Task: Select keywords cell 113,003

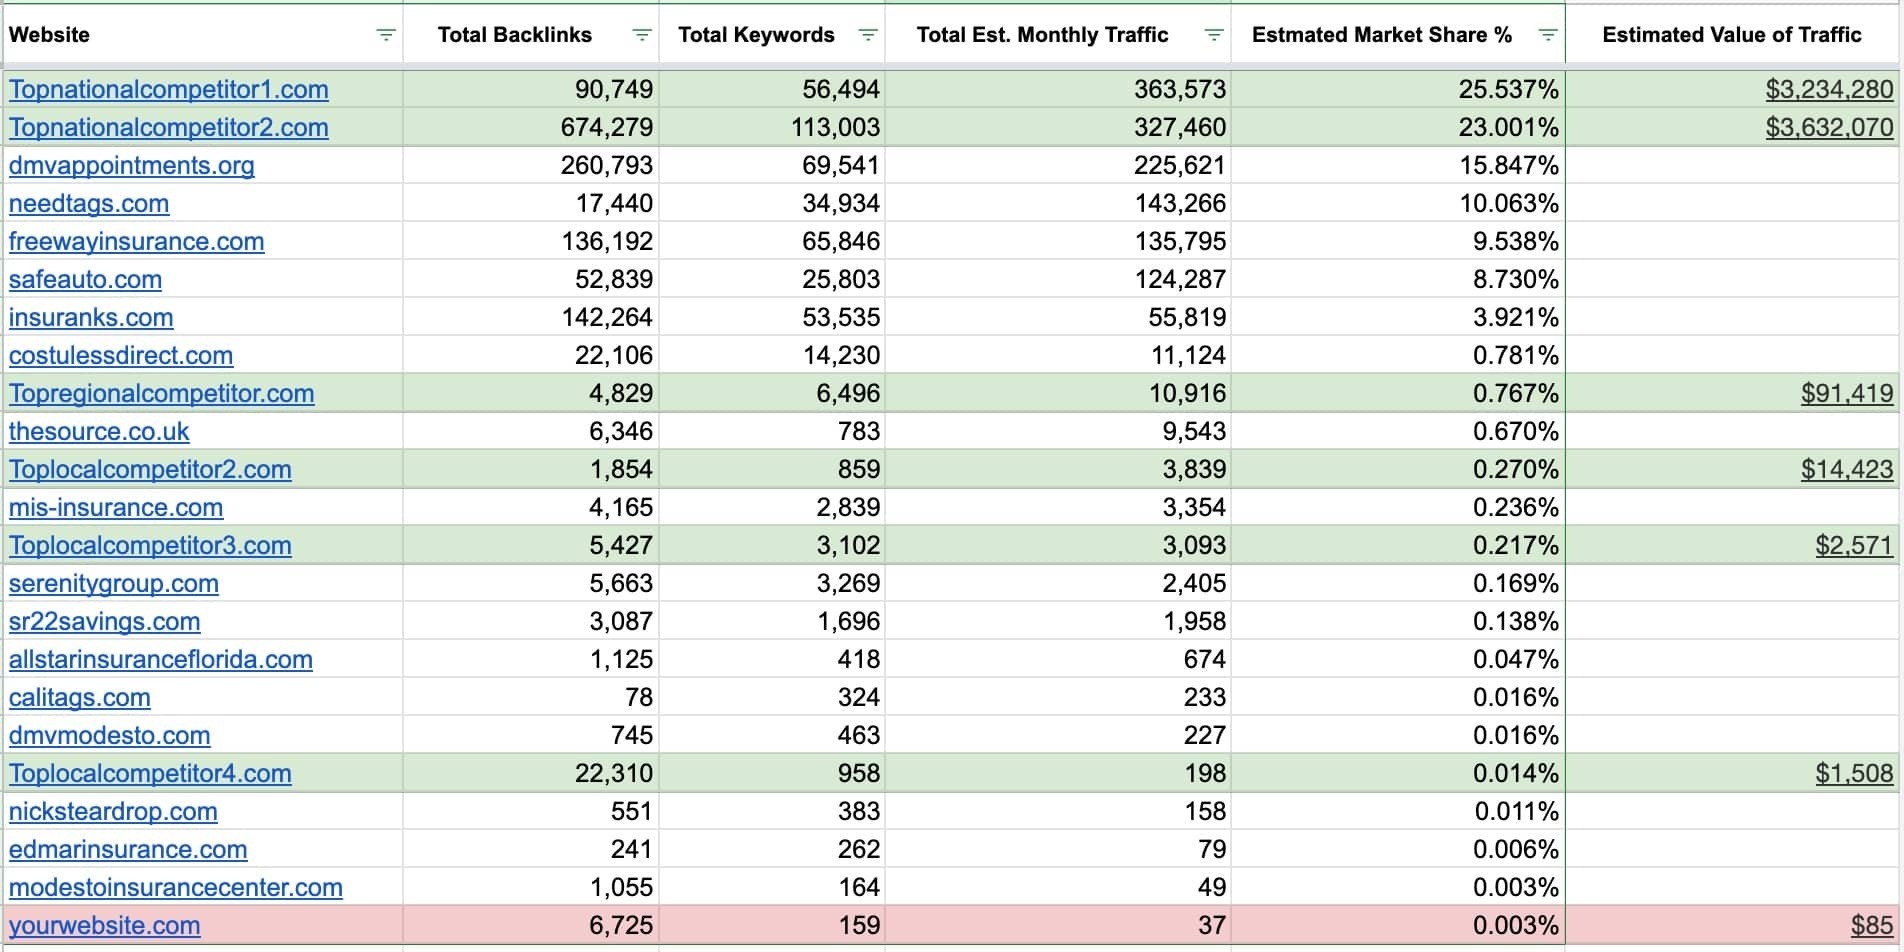Action: (x=772, y=128)
